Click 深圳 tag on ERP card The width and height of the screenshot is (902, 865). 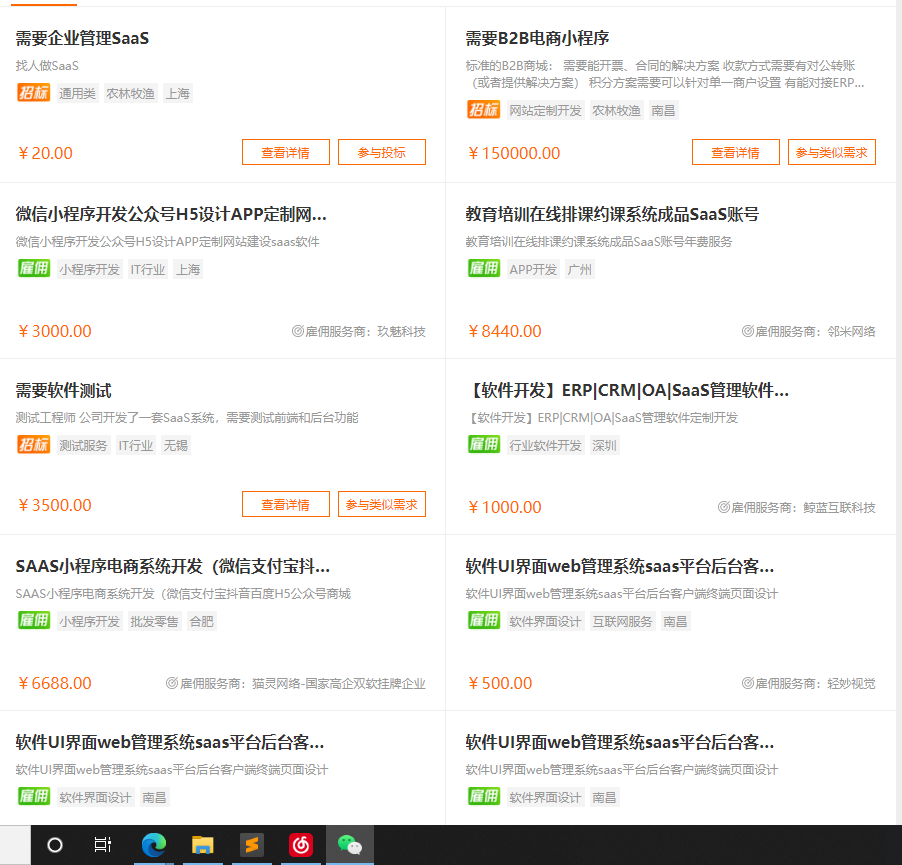604,445
